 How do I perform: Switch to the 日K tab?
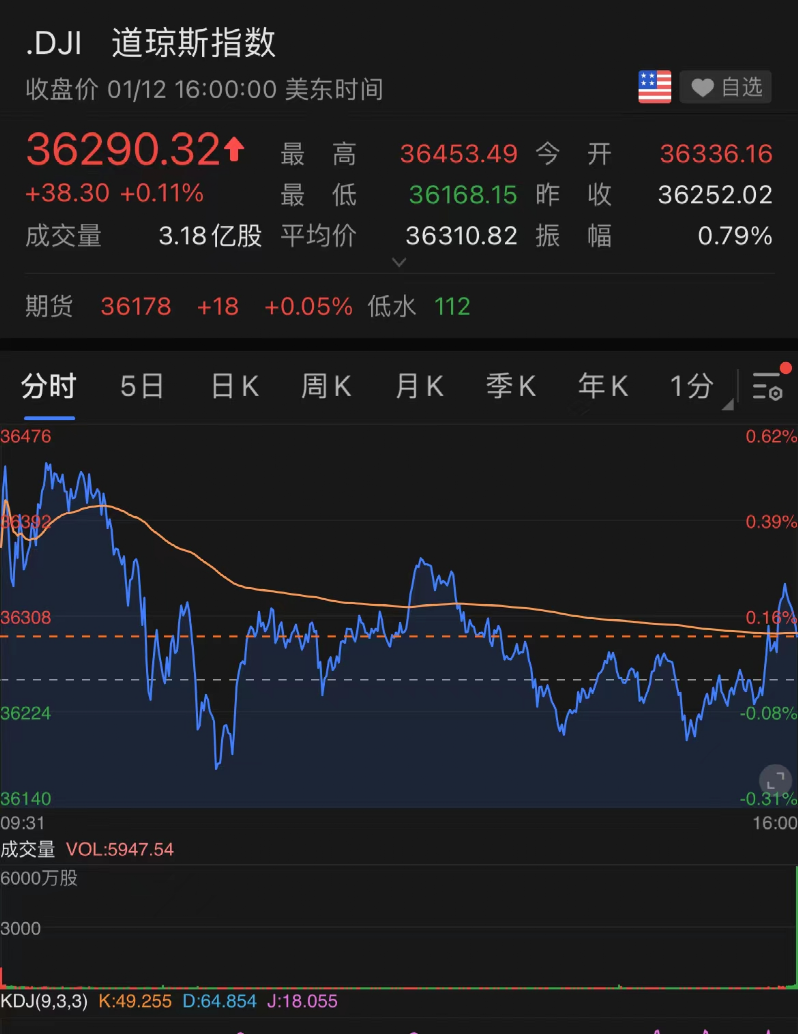pyautogui.click(x=235, y=386)
